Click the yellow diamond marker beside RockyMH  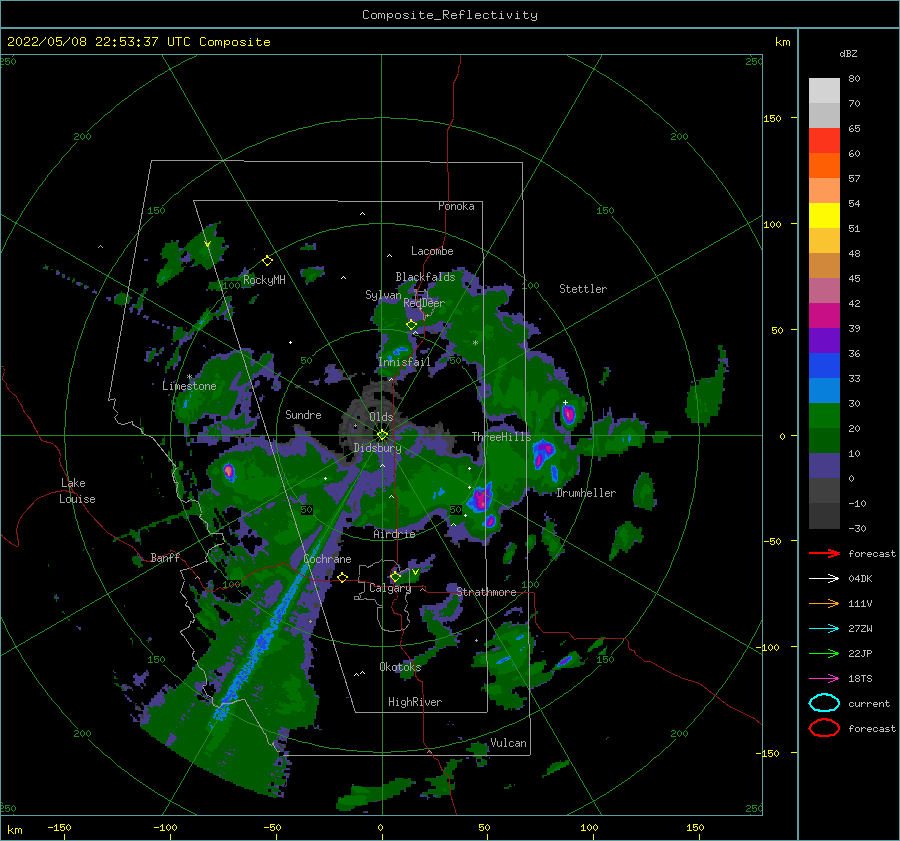pyautogui.click(x=267, y=261)
